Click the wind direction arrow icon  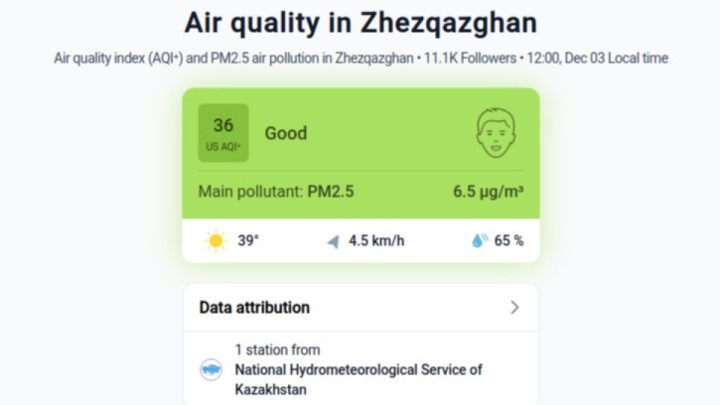333,241
